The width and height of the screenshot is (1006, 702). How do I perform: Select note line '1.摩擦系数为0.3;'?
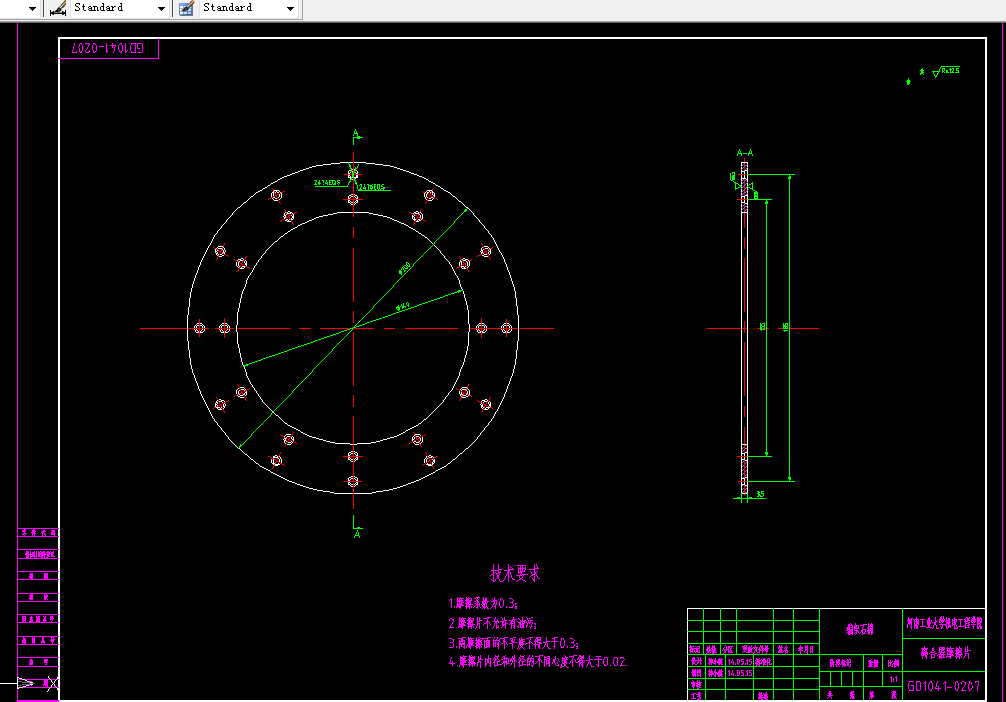tap(483, 603)
